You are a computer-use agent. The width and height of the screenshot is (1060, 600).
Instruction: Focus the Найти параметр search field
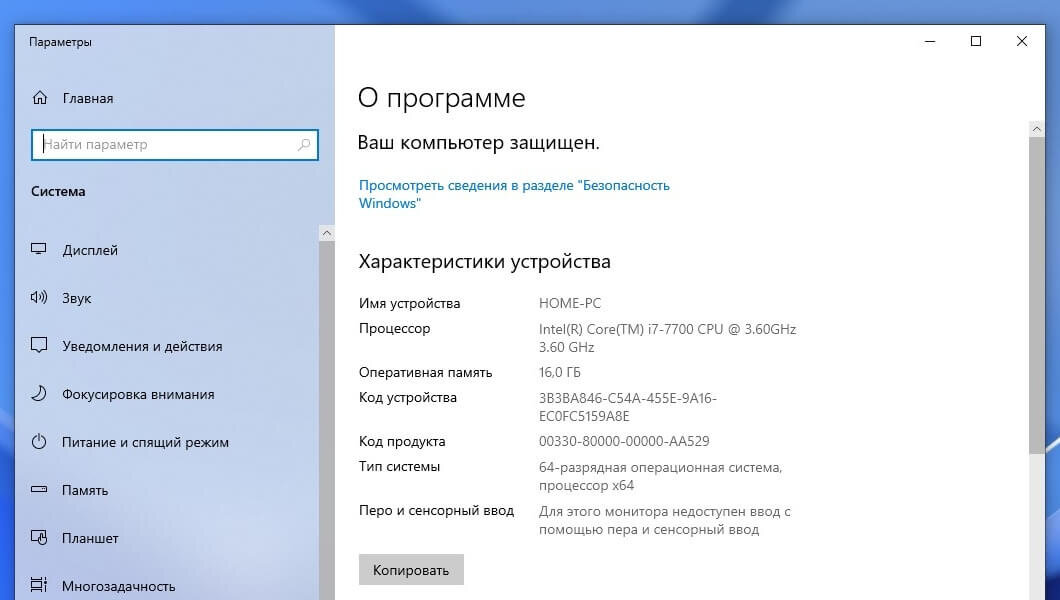coord(174,145)
